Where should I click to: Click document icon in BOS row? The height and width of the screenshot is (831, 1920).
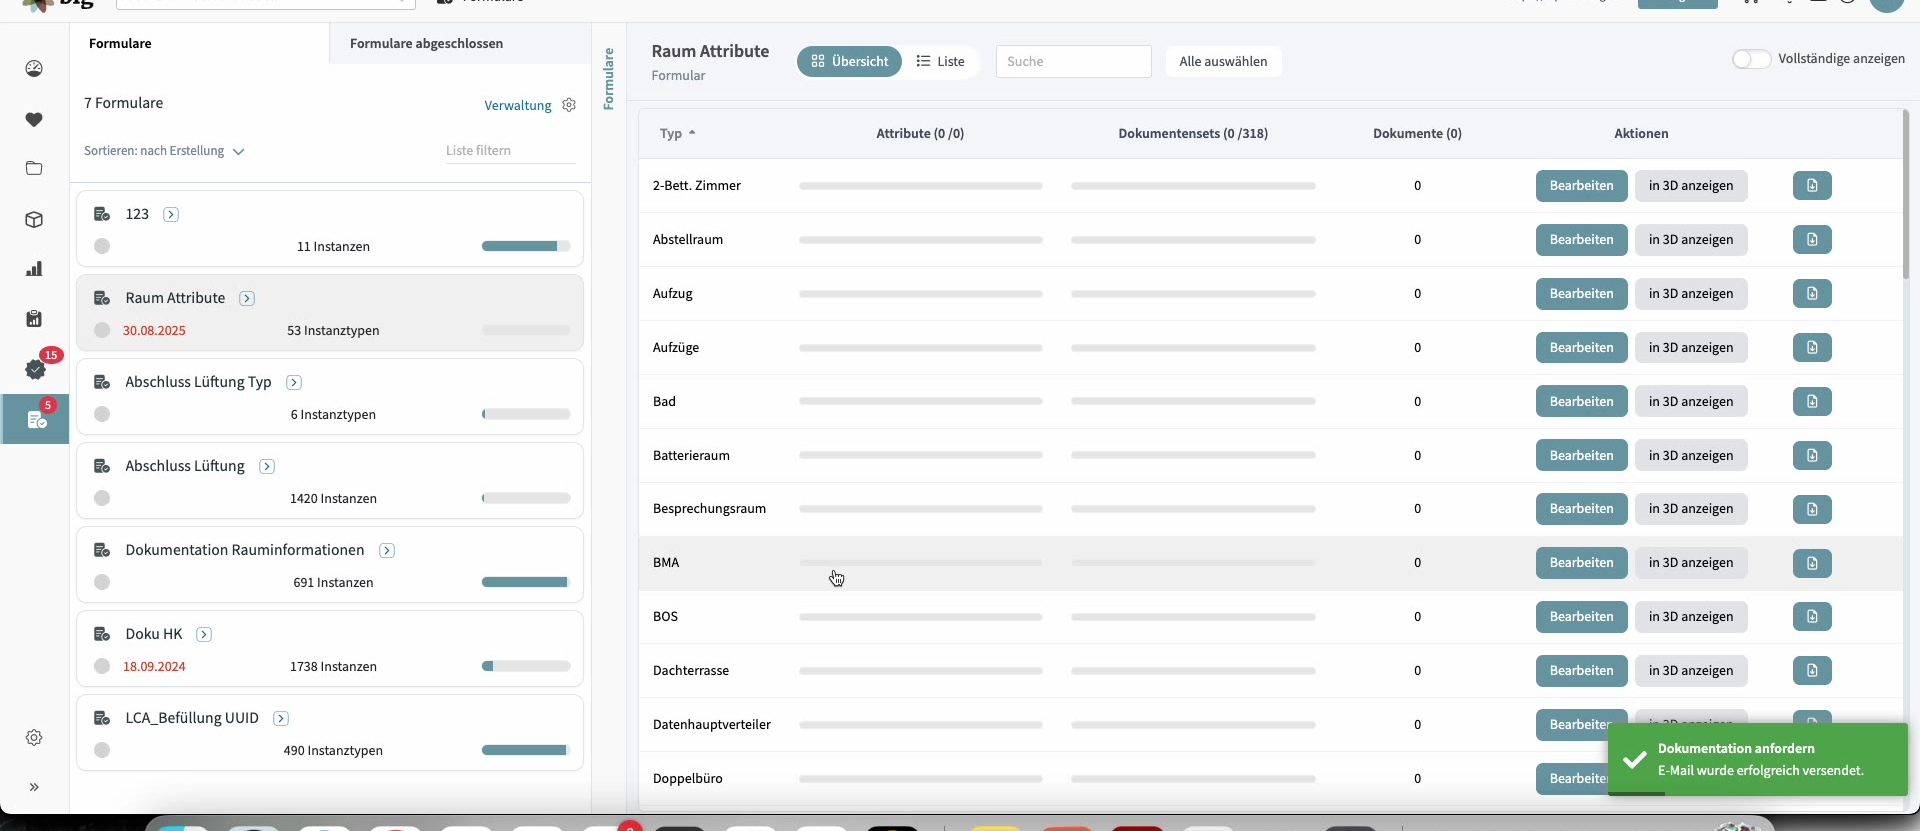[x=1812, y=617]
